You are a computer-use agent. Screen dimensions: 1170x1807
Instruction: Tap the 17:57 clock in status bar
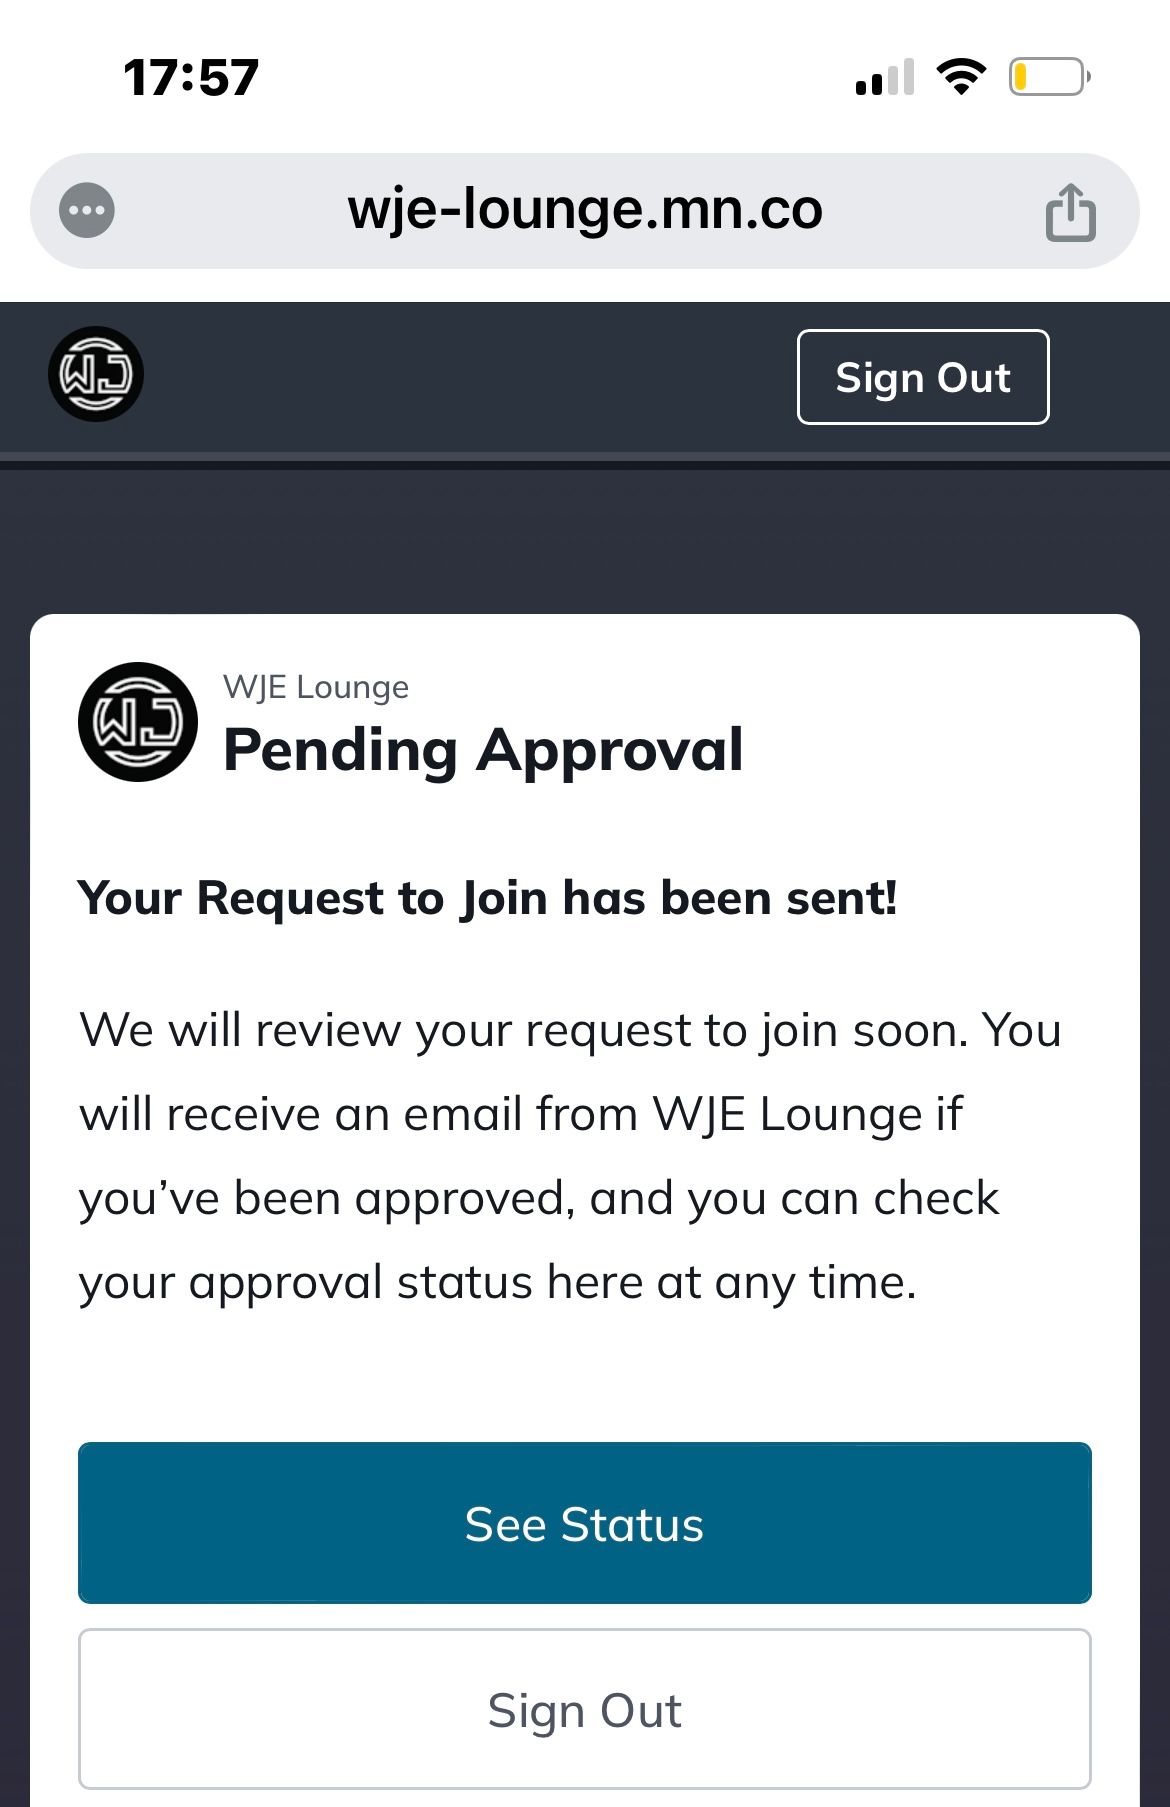[191, 78]
